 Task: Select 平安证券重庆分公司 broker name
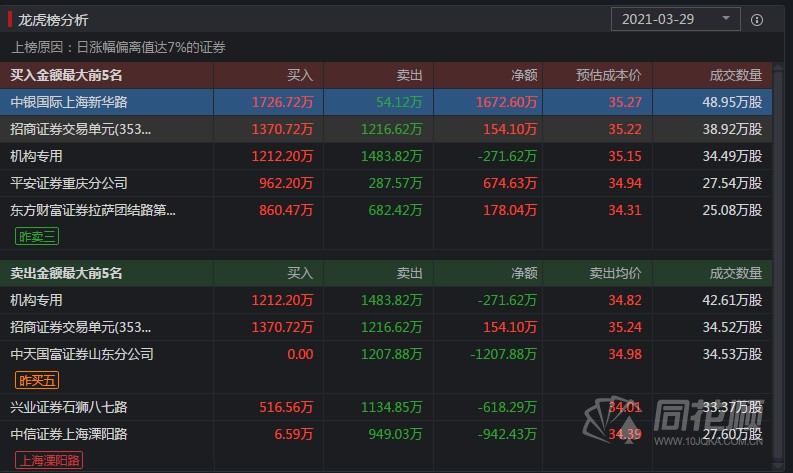69,183
